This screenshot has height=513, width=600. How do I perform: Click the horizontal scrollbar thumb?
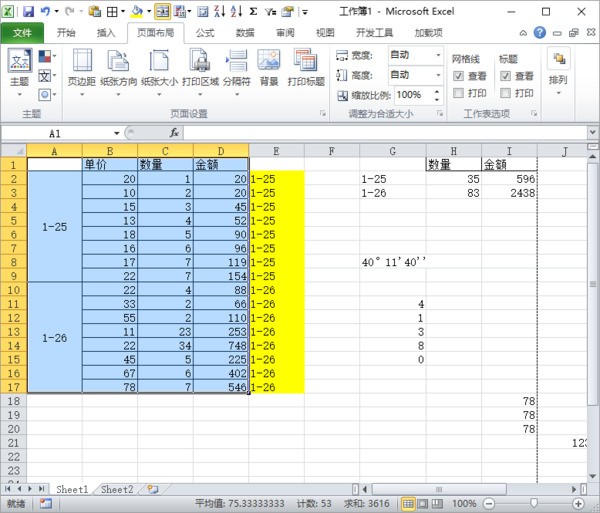click(439, 489)
